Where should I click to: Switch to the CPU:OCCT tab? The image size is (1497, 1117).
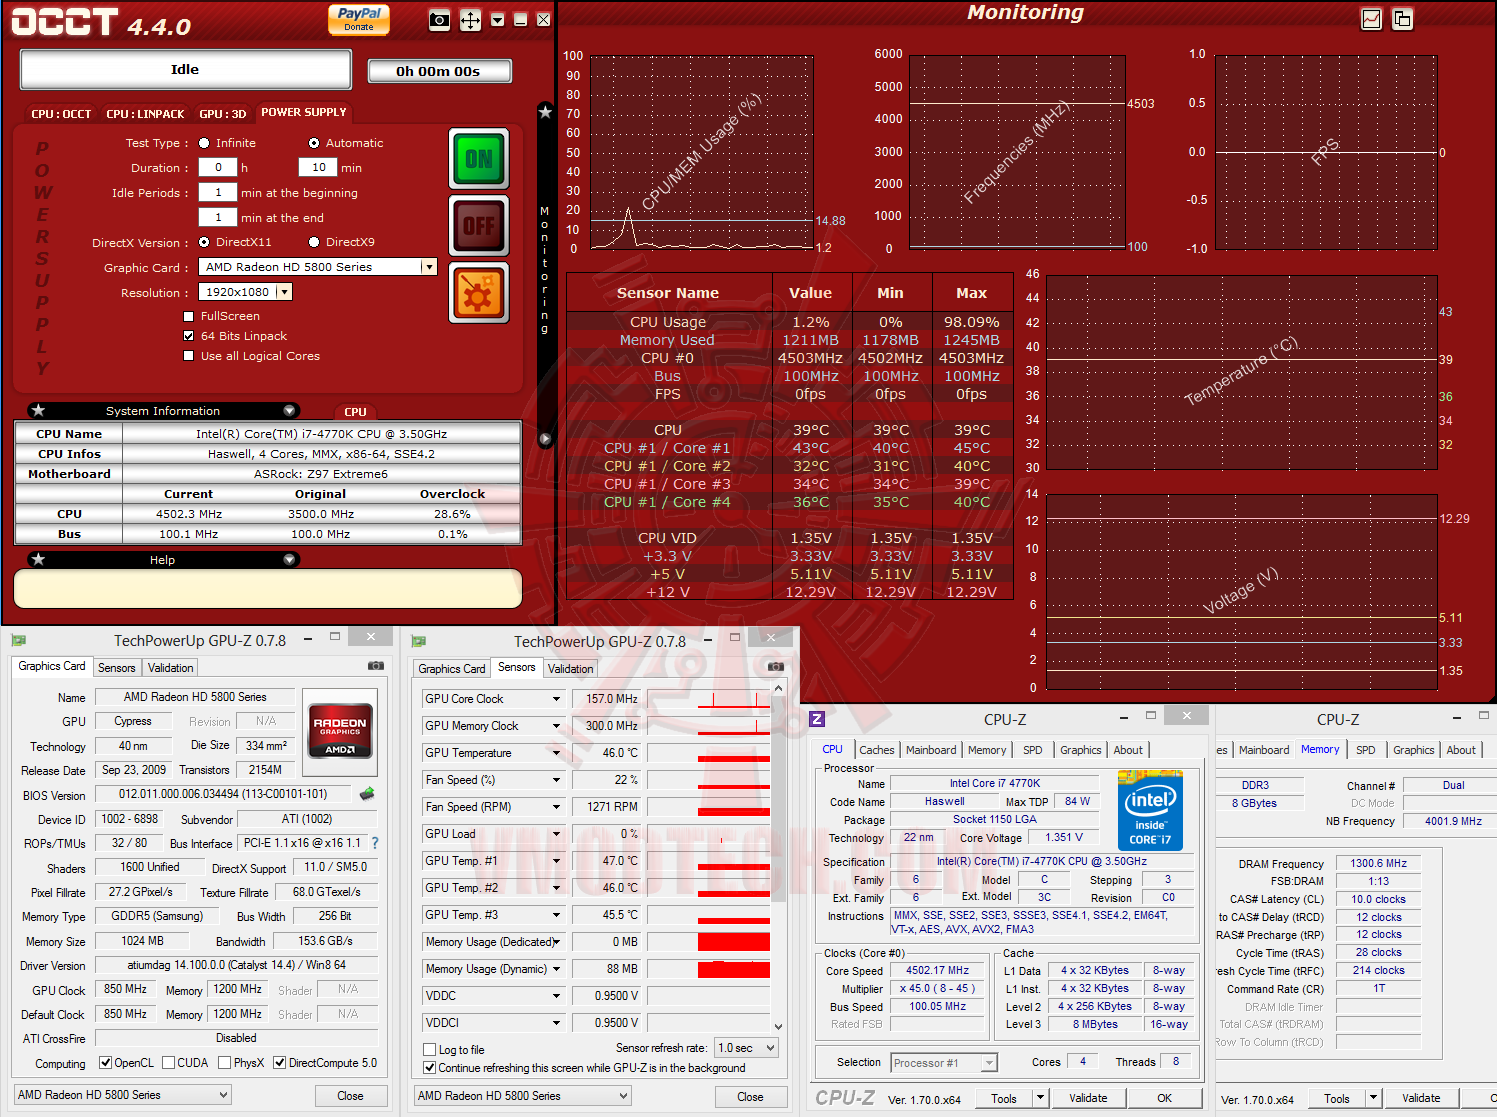click(60, 114)
